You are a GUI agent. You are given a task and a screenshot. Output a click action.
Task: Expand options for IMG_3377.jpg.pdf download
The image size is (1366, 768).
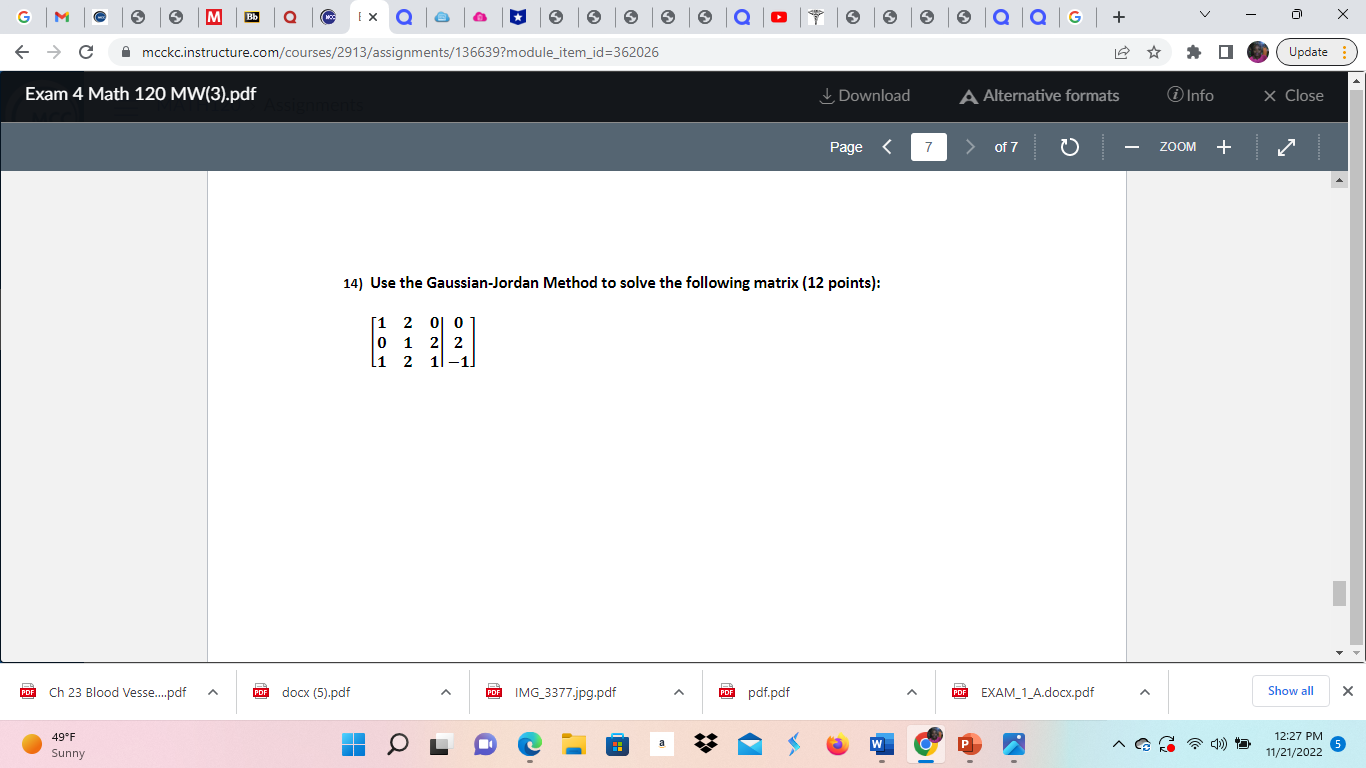click(x=679, y=692)
